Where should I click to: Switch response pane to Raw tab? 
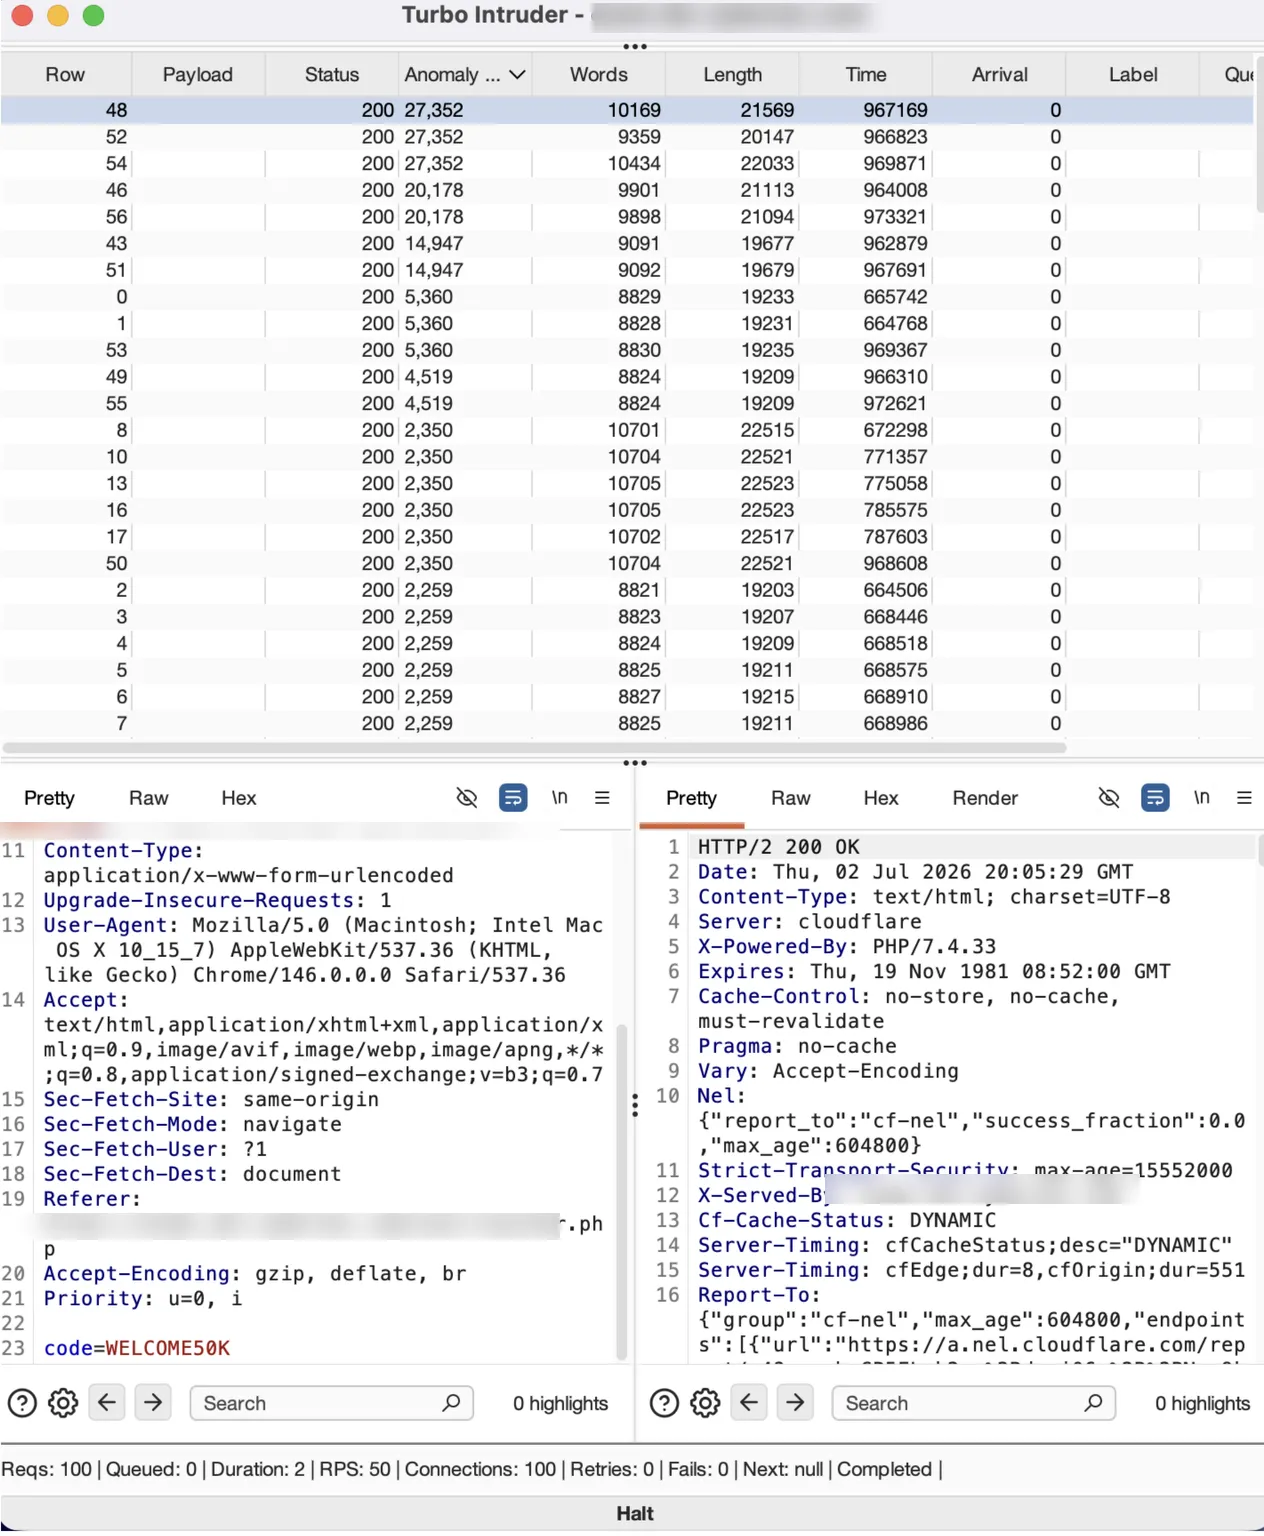(x=790, y=798)
